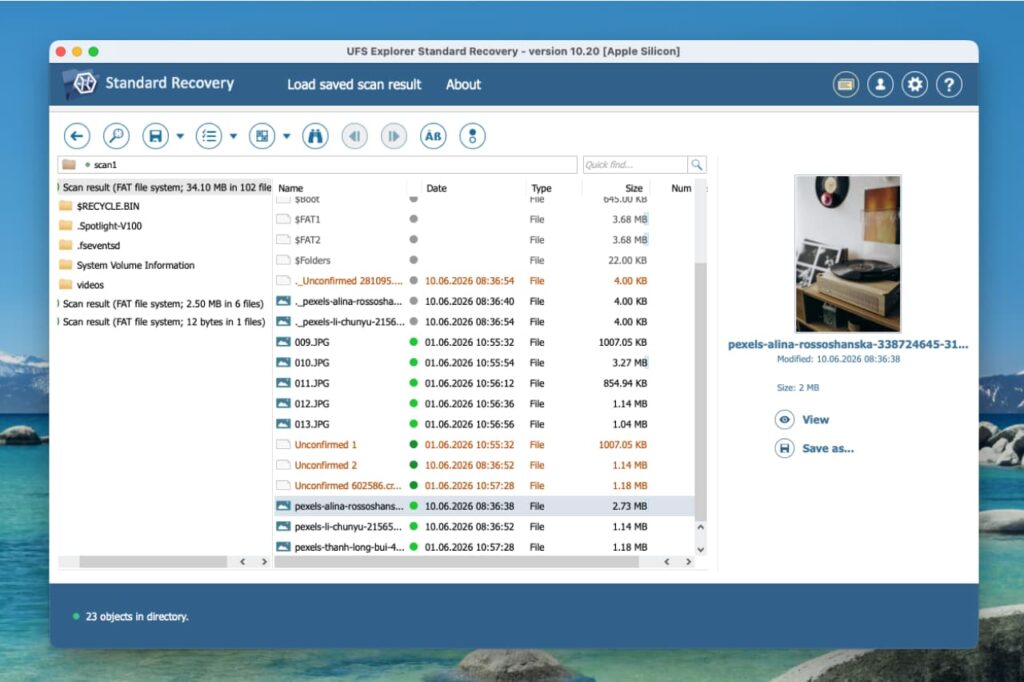Screen dimensions: 1024x682
Task: Open the storage drive icon in header
Action: point(846,84)
